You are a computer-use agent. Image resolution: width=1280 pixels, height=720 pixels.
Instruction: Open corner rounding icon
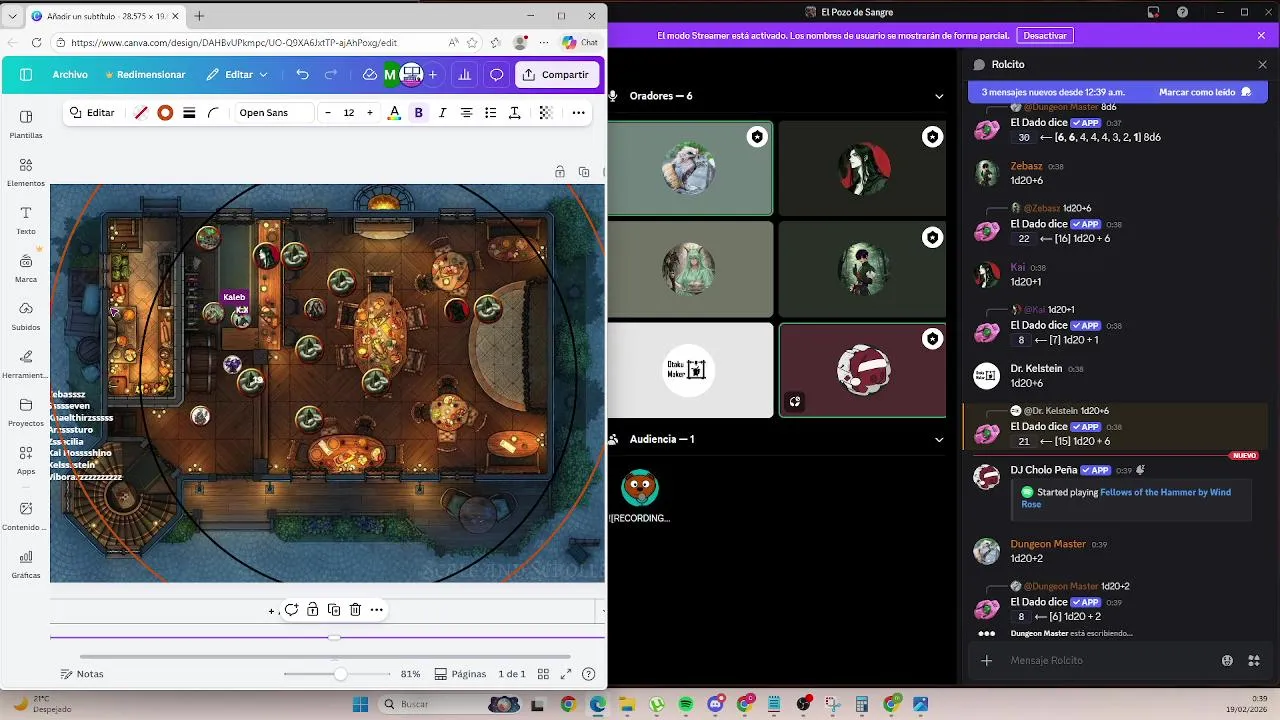(x=213, y=113)
